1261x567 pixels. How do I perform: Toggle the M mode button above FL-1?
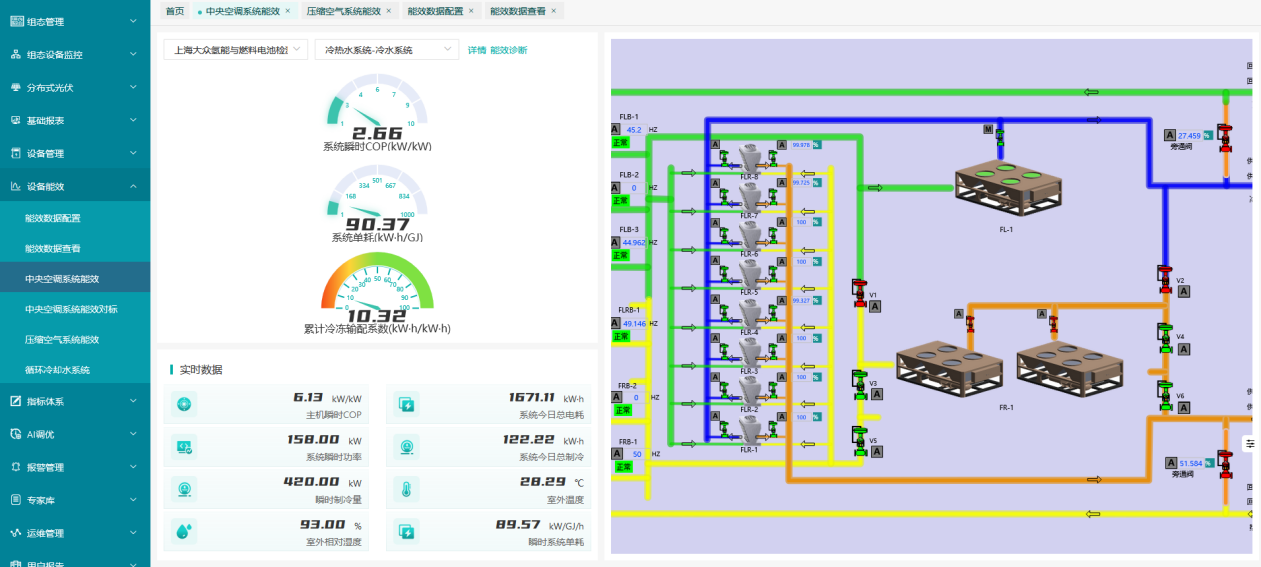[x=988, y=130]
